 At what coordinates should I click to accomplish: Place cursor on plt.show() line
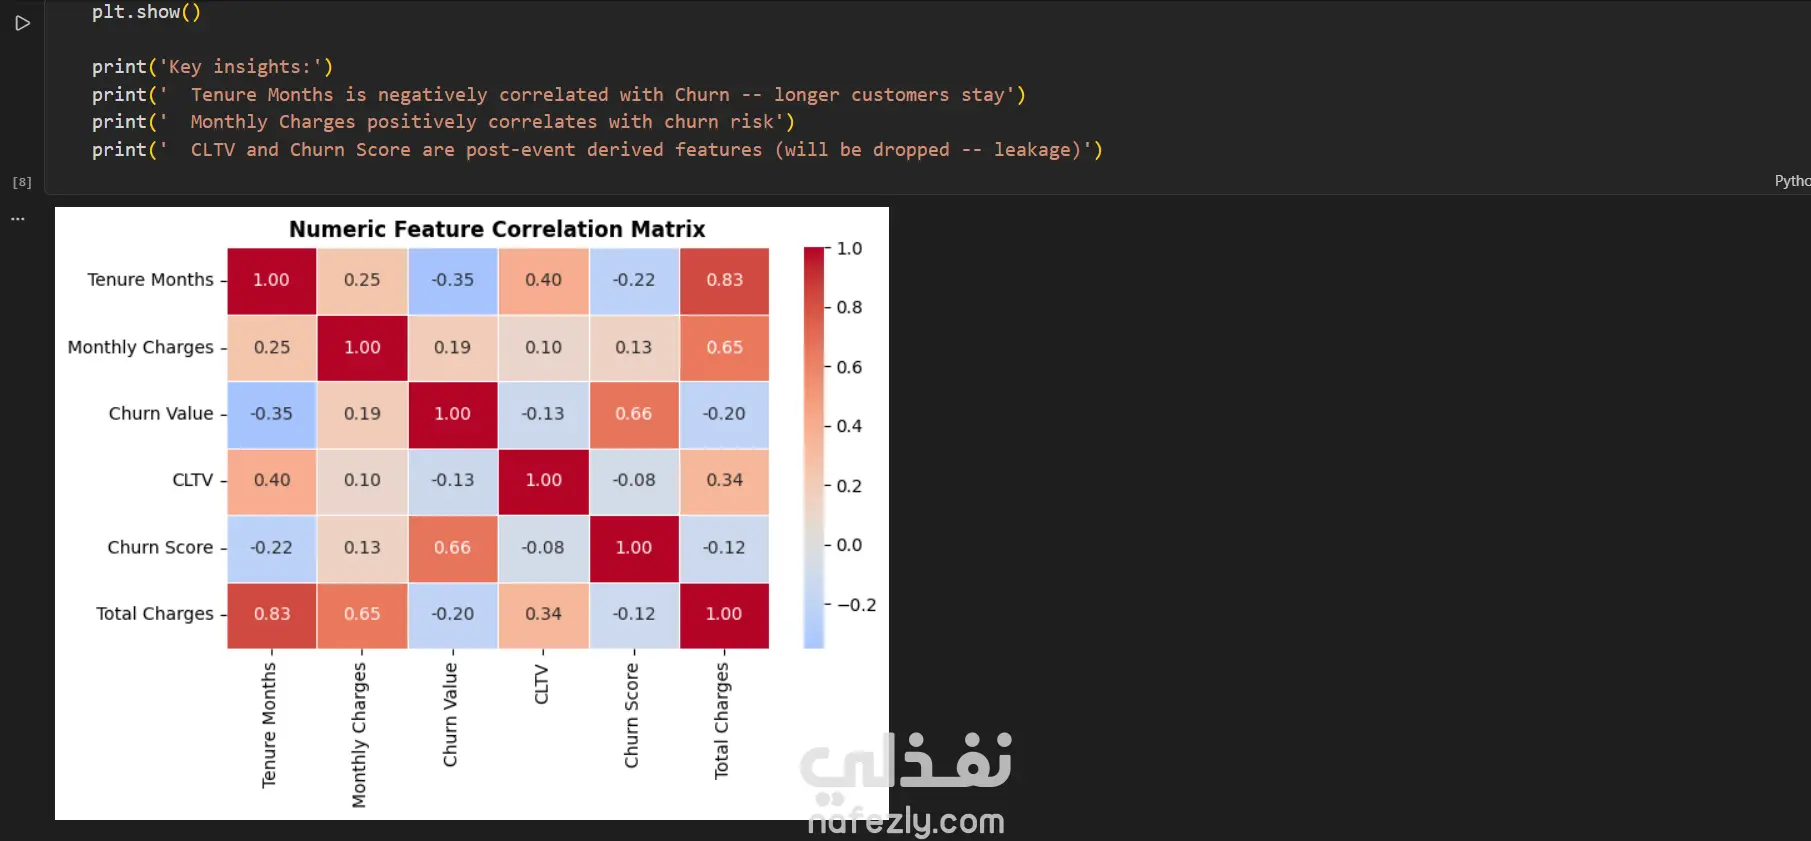pos(146,12)
